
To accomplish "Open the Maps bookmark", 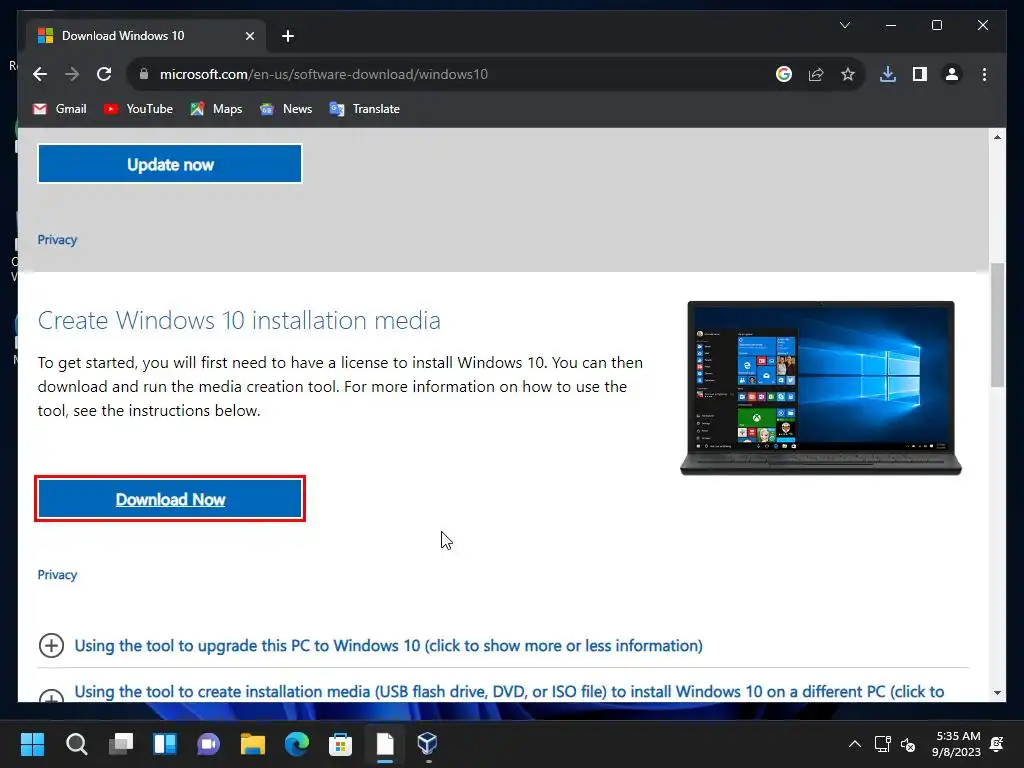I will click(216, 109).
